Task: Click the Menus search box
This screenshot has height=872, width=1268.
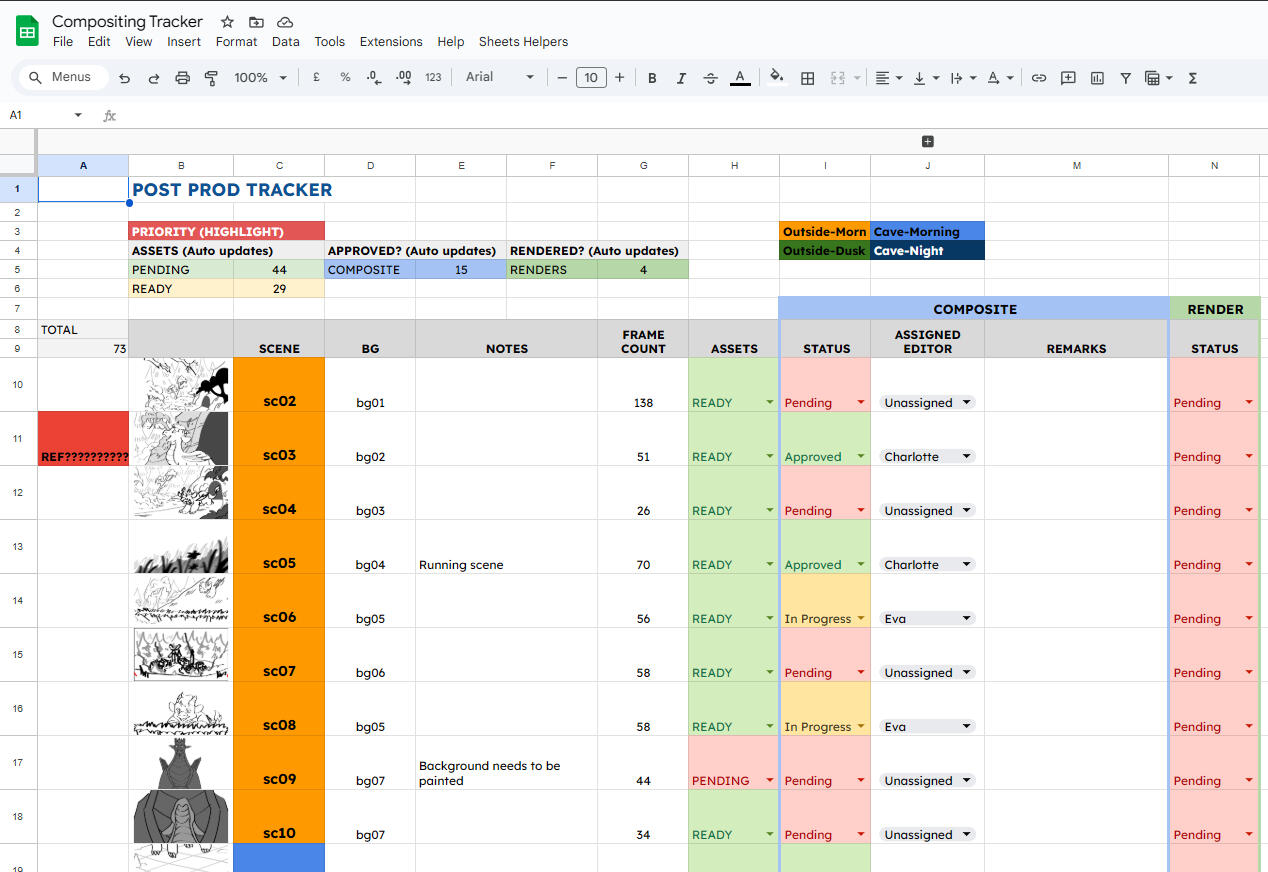Action: [62, 77]
